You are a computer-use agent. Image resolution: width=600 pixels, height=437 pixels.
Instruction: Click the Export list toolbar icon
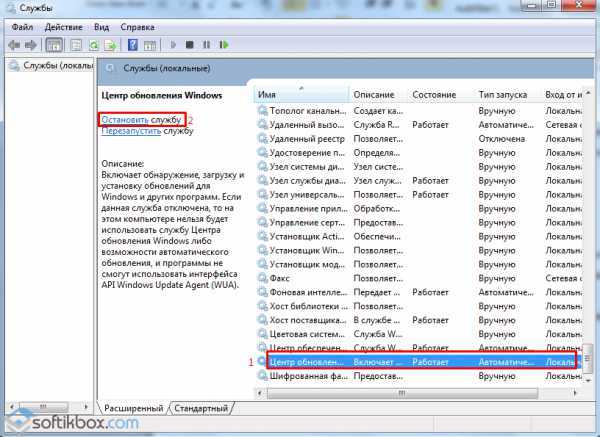click(110, 45)
